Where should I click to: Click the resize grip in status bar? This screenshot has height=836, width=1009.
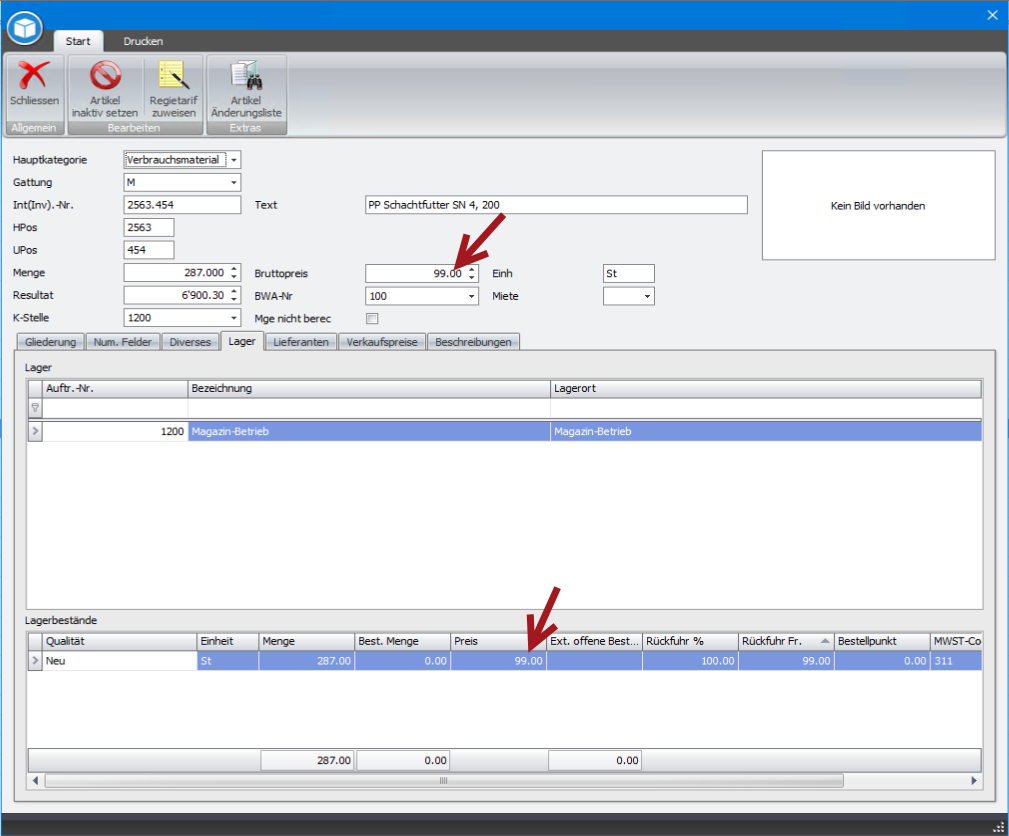click(x=999, y=827)
